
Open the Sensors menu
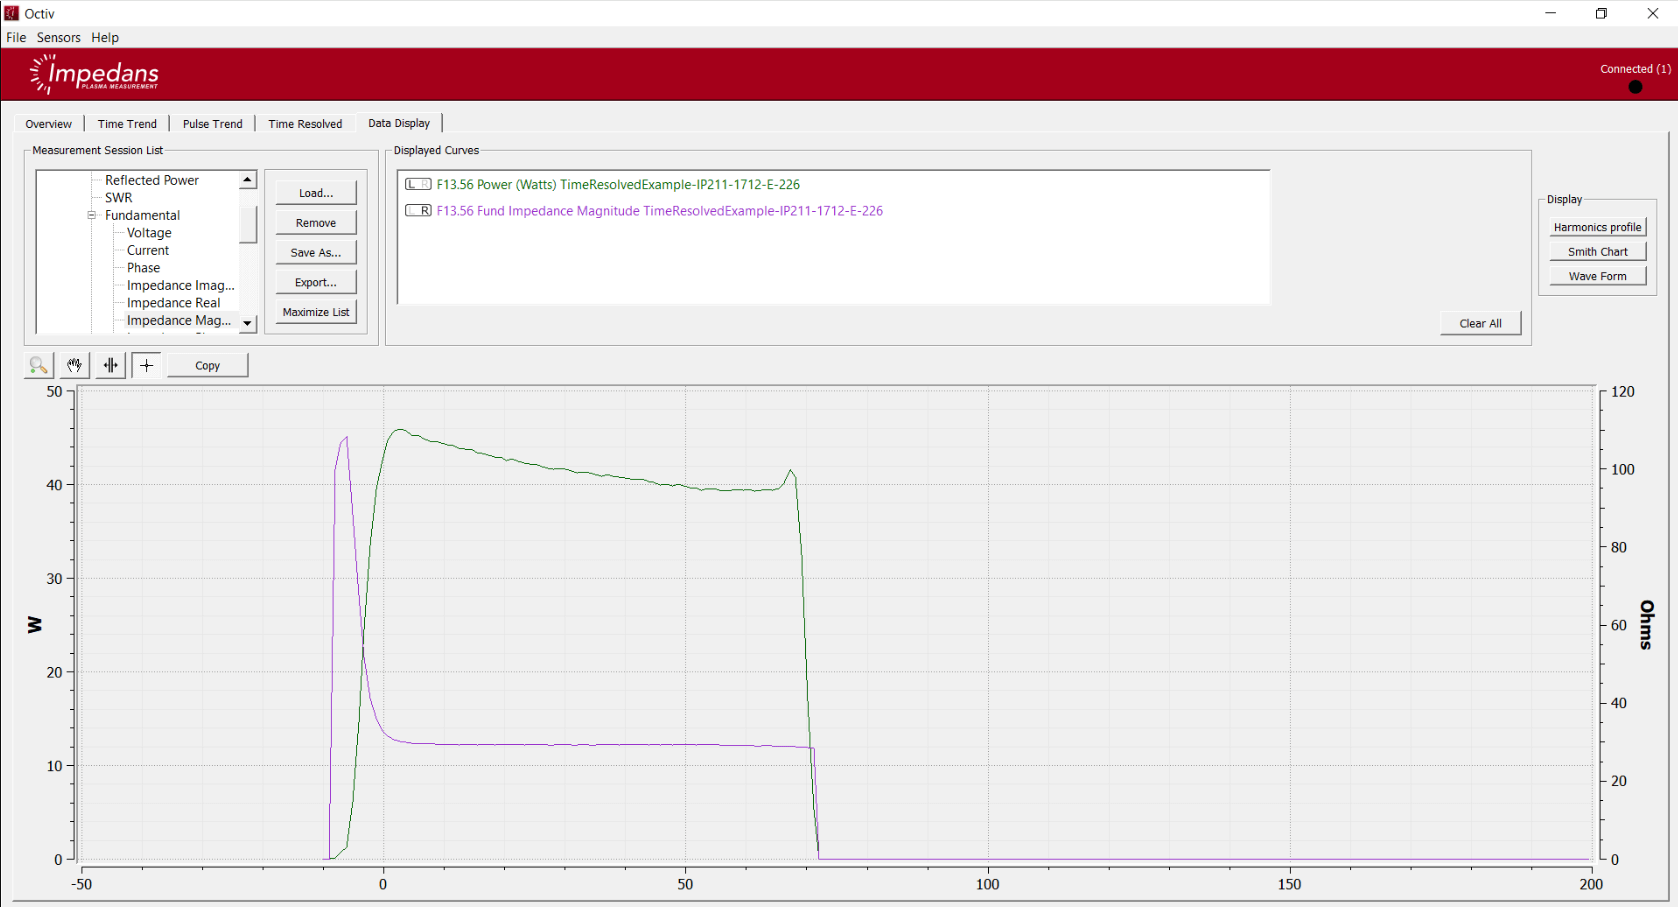[x=58, y=37]
